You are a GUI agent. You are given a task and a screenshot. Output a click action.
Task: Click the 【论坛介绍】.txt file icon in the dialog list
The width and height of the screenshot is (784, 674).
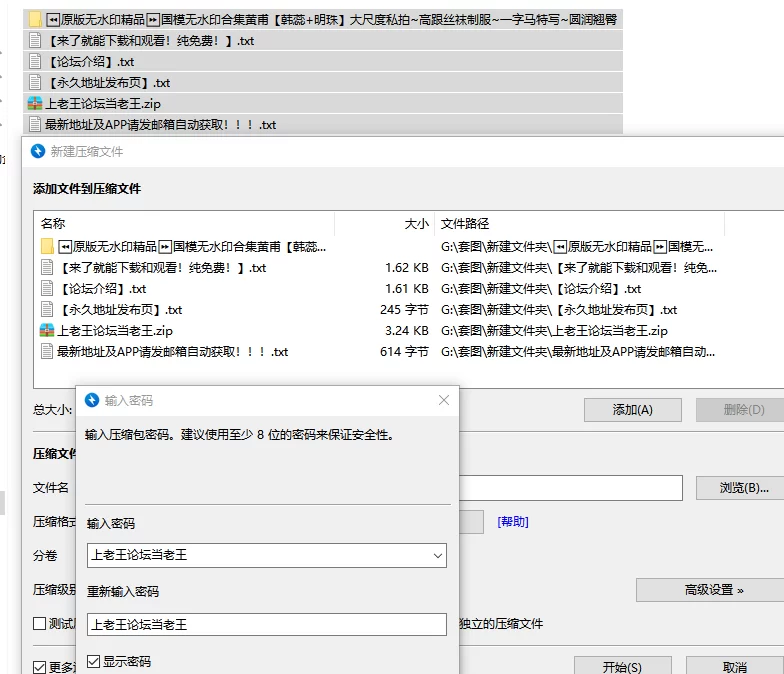(47, 288)
